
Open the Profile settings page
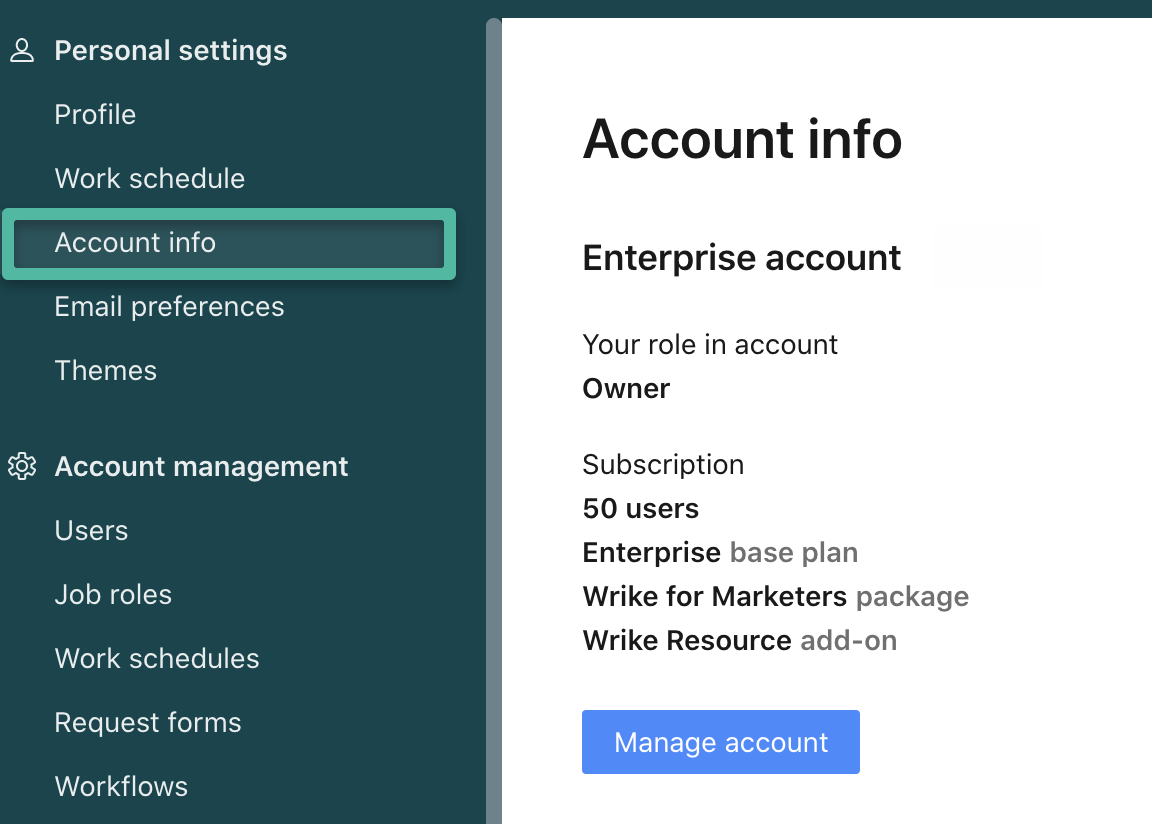tap(95, 115)
